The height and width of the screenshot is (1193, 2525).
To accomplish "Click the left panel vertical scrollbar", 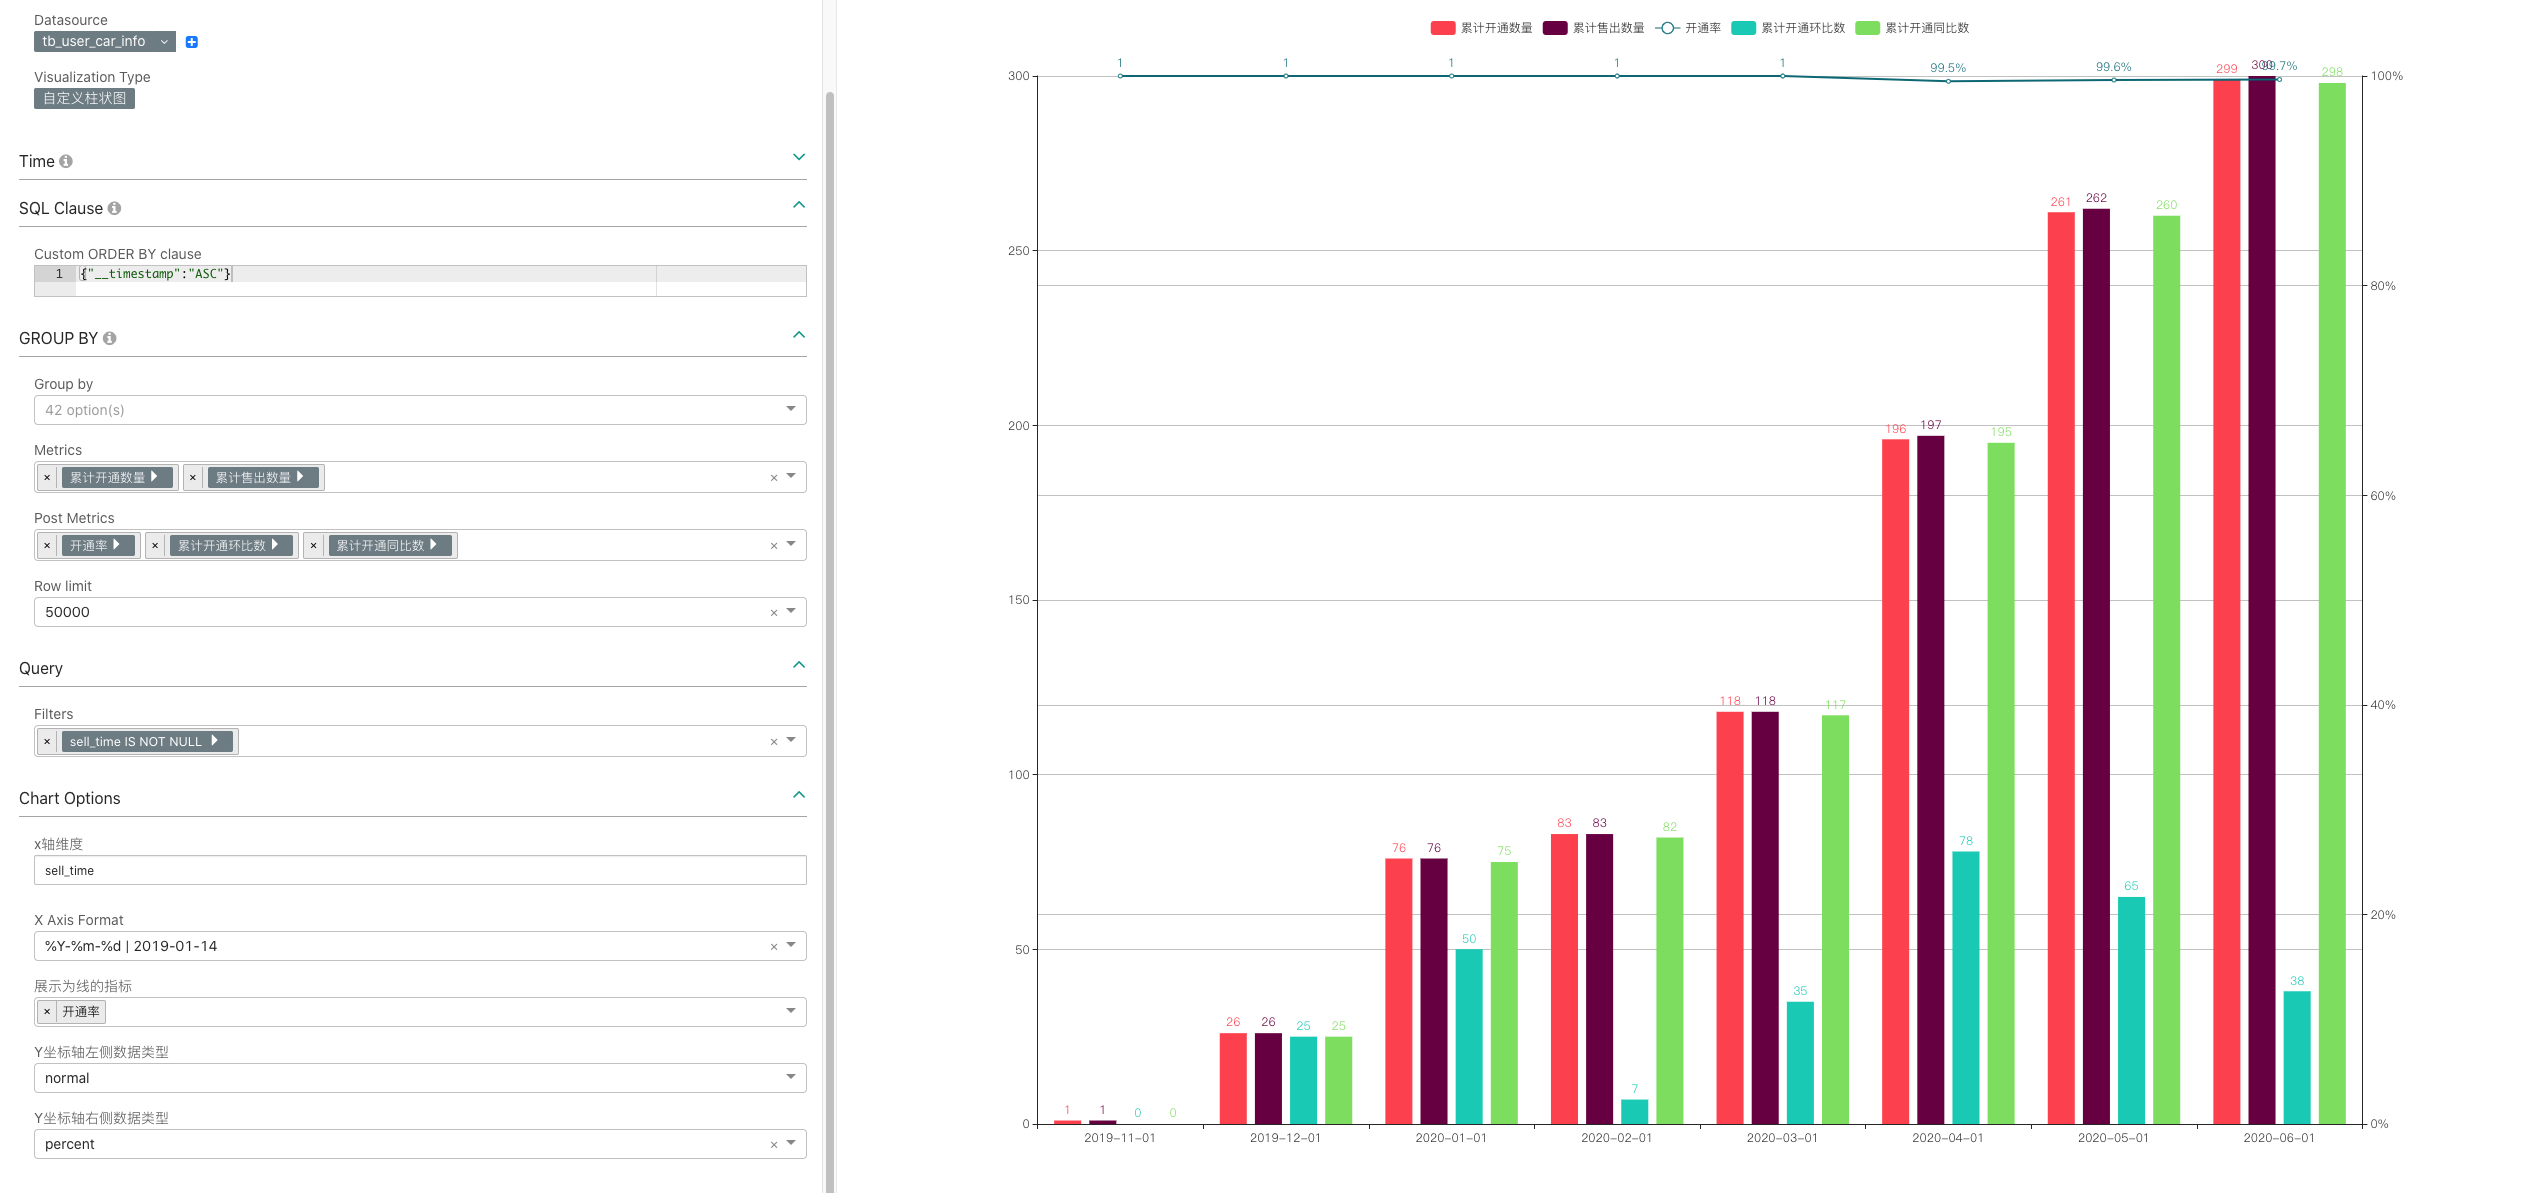I will coord(829,640).
